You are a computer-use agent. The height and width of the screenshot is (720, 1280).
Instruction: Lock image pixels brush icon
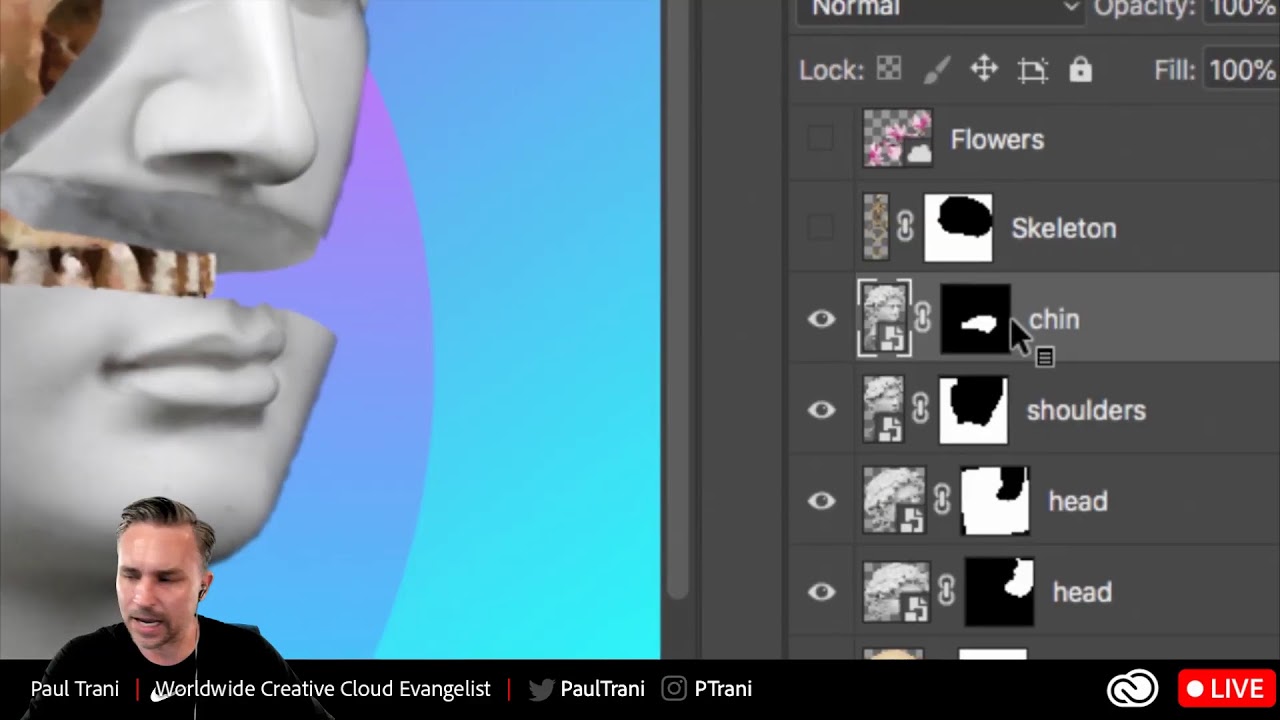(937, 69)
